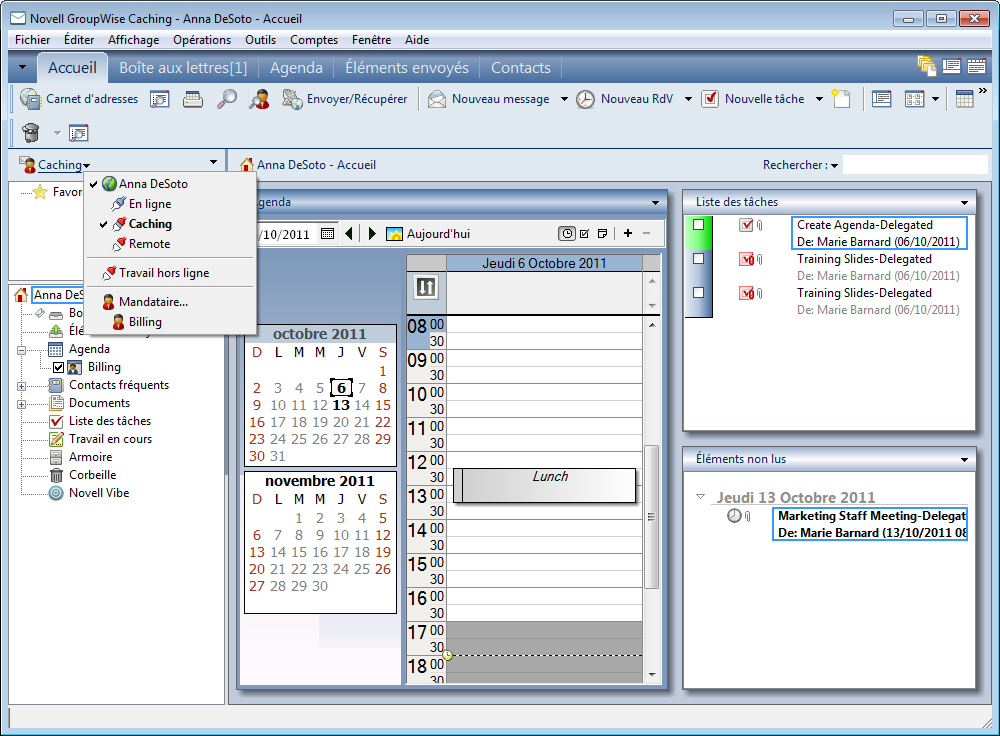The width and height of the screenshot is (1000, 736).
Task: Open the Nouvelle tâche dropdown arrow
Action: point(819,99)
